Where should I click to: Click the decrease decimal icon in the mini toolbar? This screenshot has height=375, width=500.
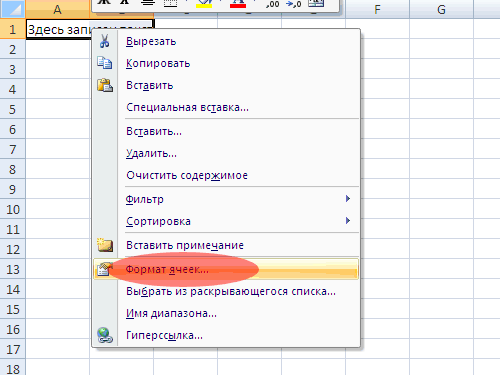[294, 4]
